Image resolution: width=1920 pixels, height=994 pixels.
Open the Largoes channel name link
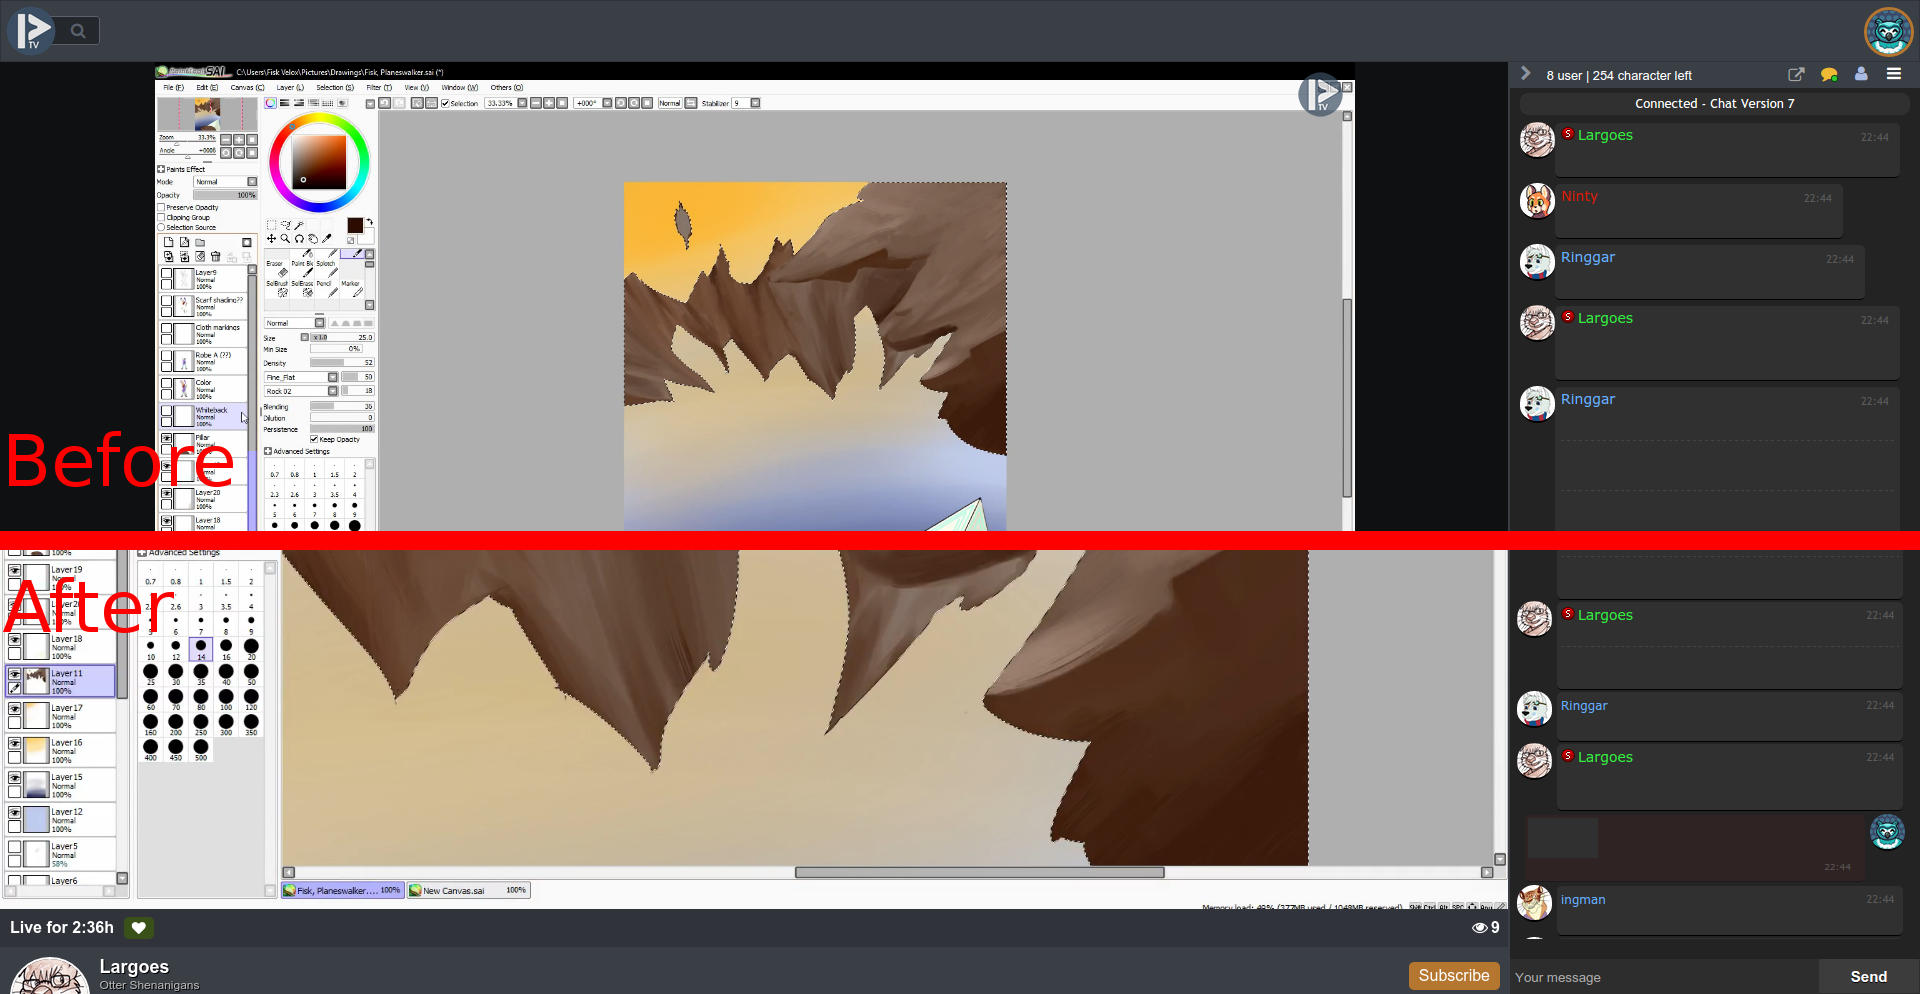click(134, 967)
